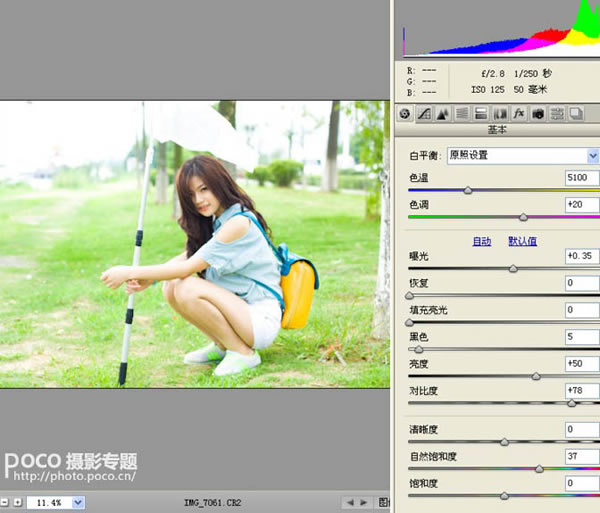Open the Detail sharpening panel
Image resolution: width=600 pixels, height=513 pixels.
point(442,114)
